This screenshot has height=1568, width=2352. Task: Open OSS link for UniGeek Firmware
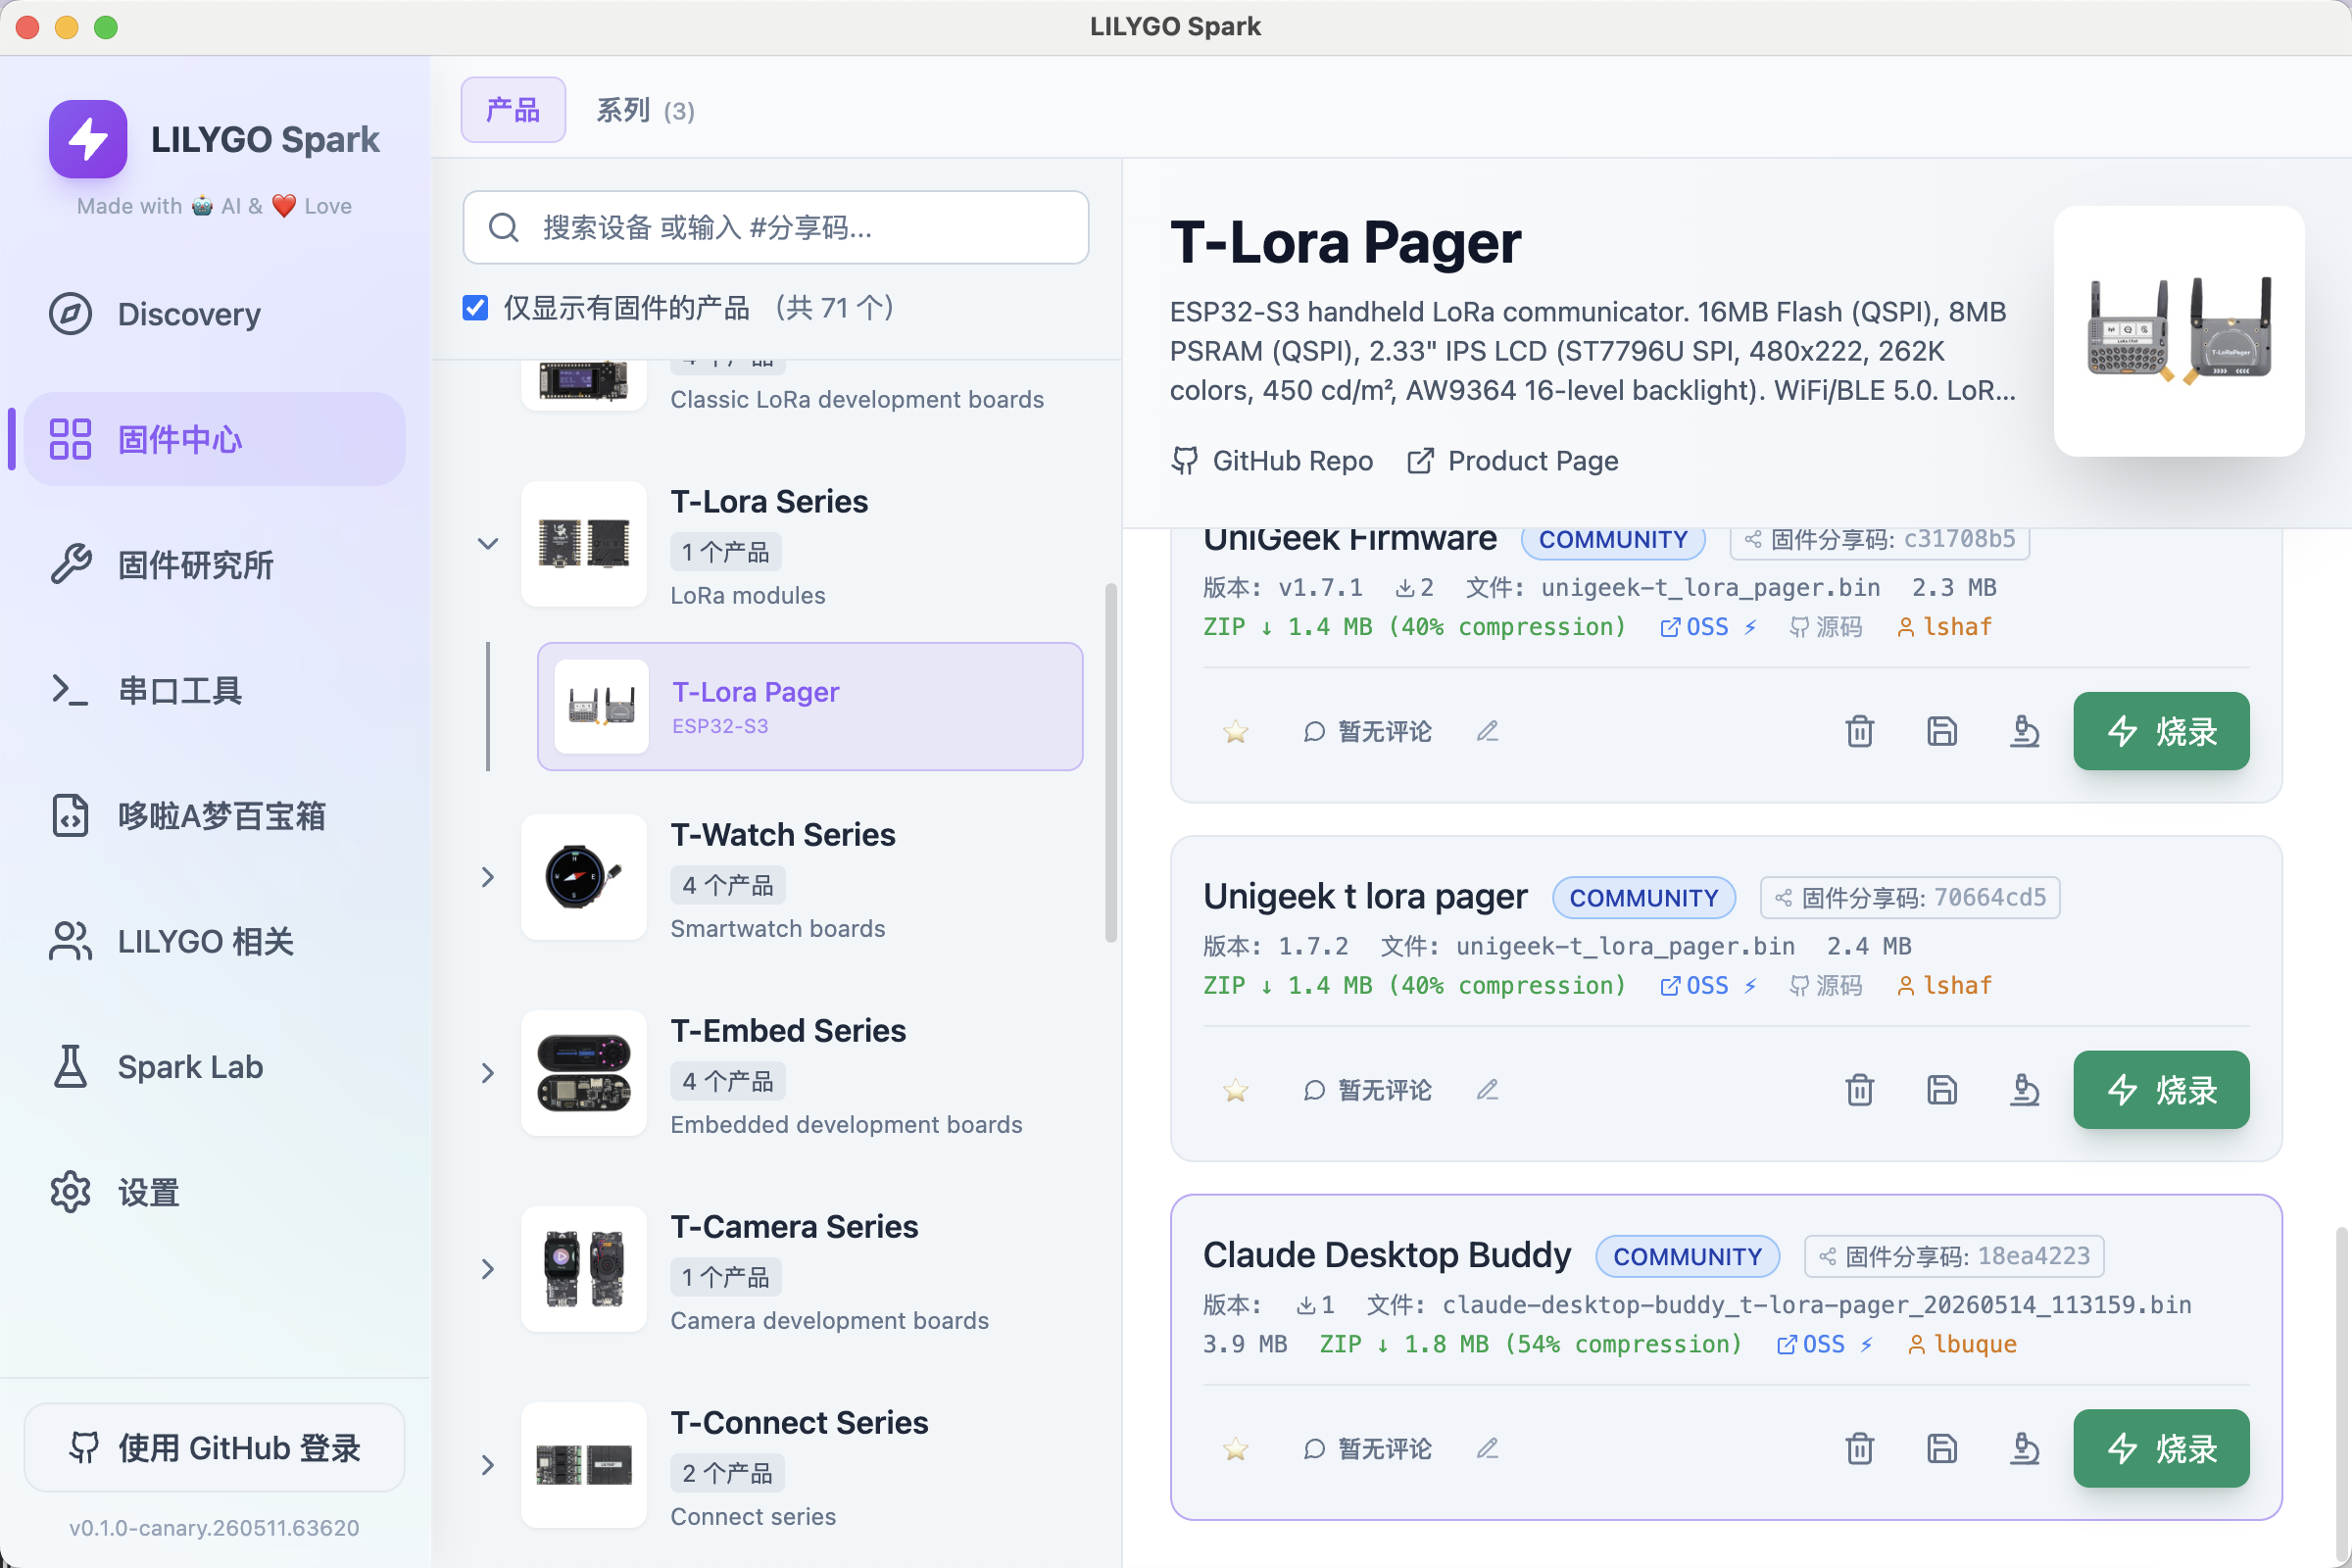click(1708, 627)
